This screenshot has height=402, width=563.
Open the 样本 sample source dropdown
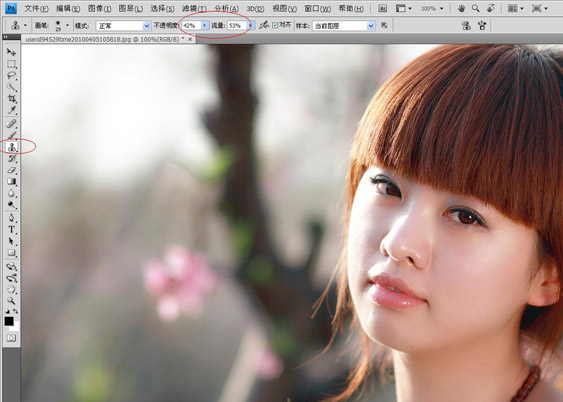click(344, 26)
